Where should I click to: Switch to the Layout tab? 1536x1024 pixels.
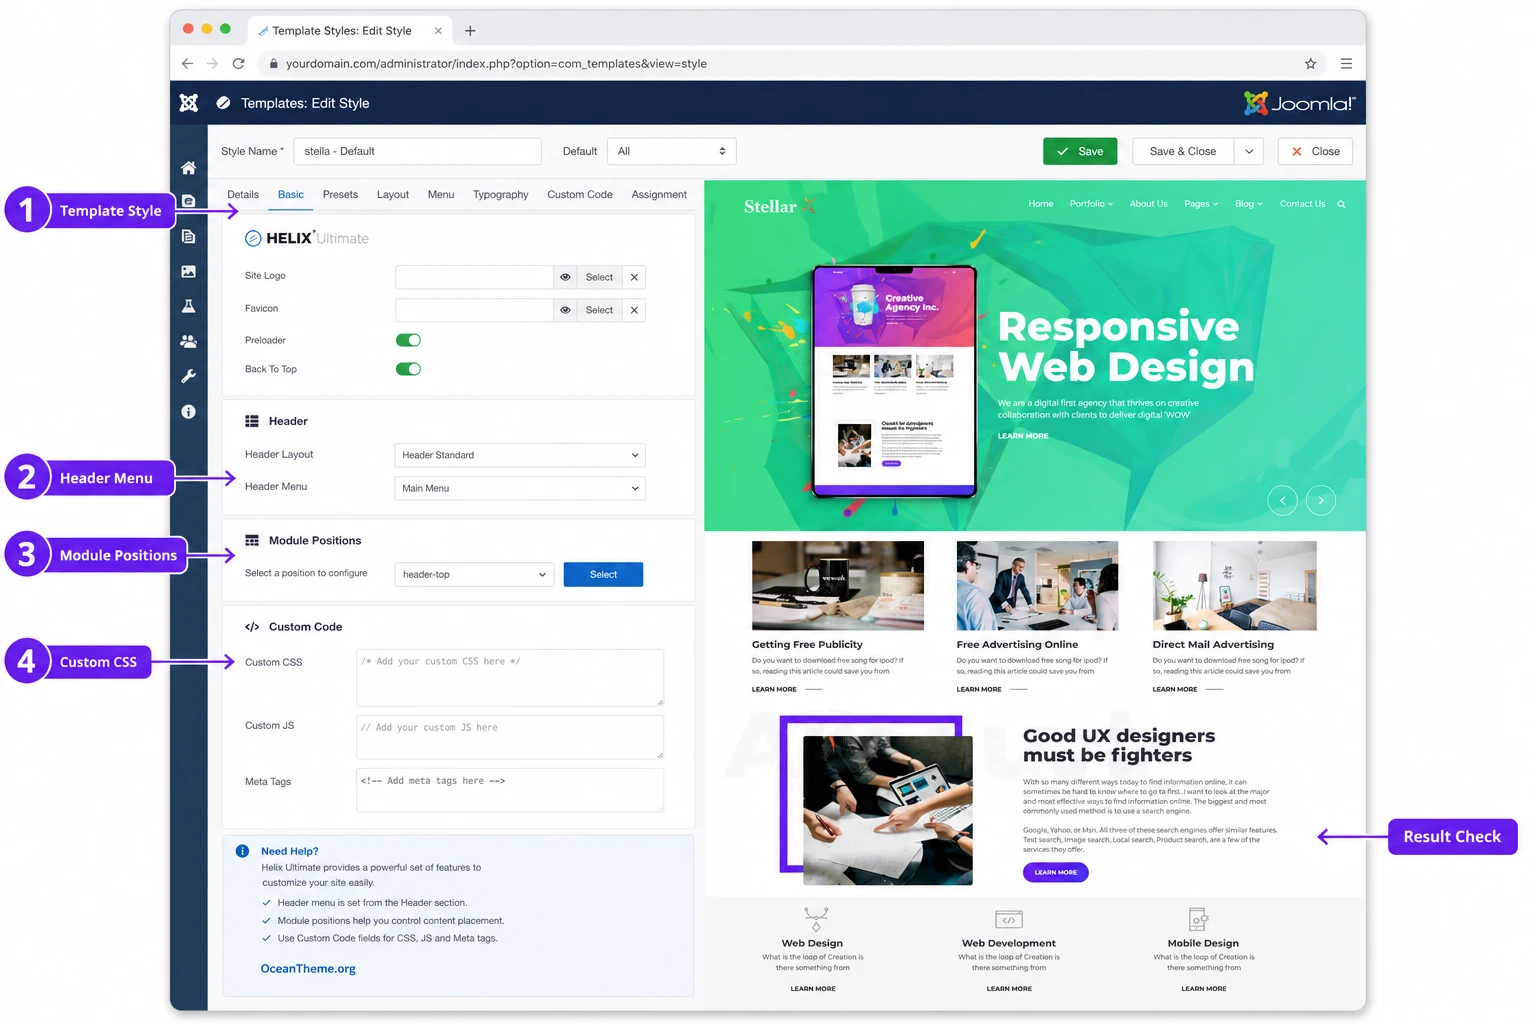[x=393, y=195]
